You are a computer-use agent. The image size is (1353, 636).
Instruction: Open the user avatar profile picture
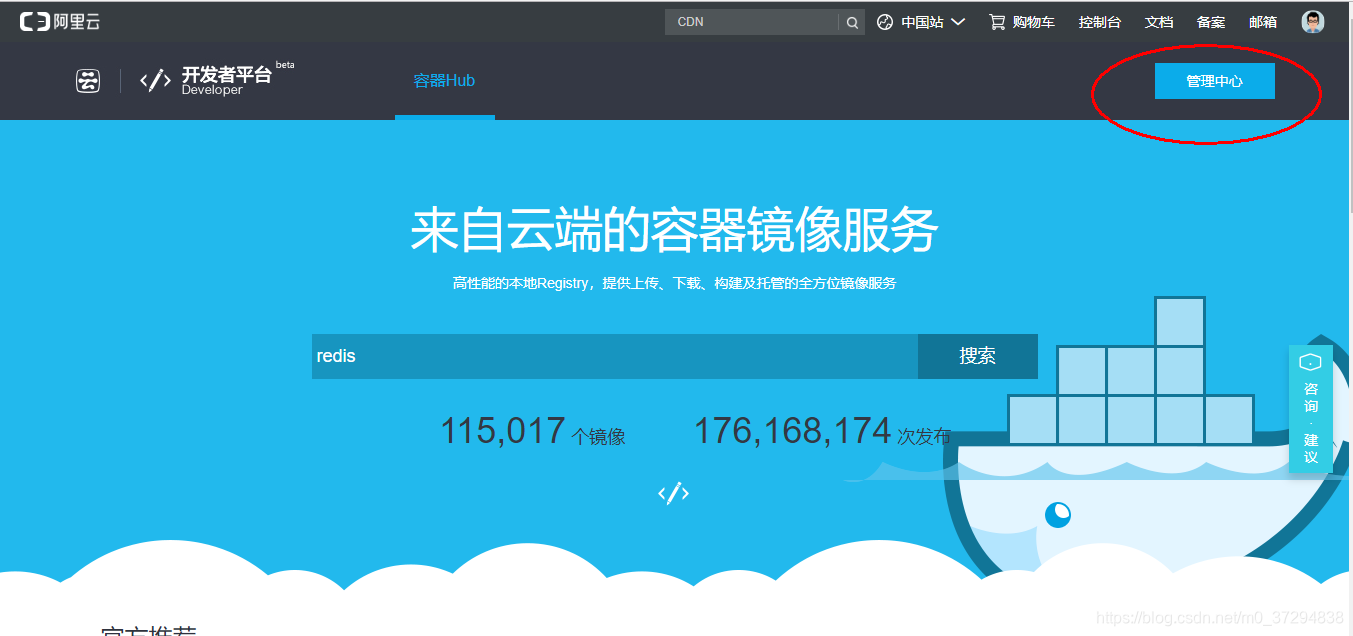pyautogui.click(x=1313, y=22)
